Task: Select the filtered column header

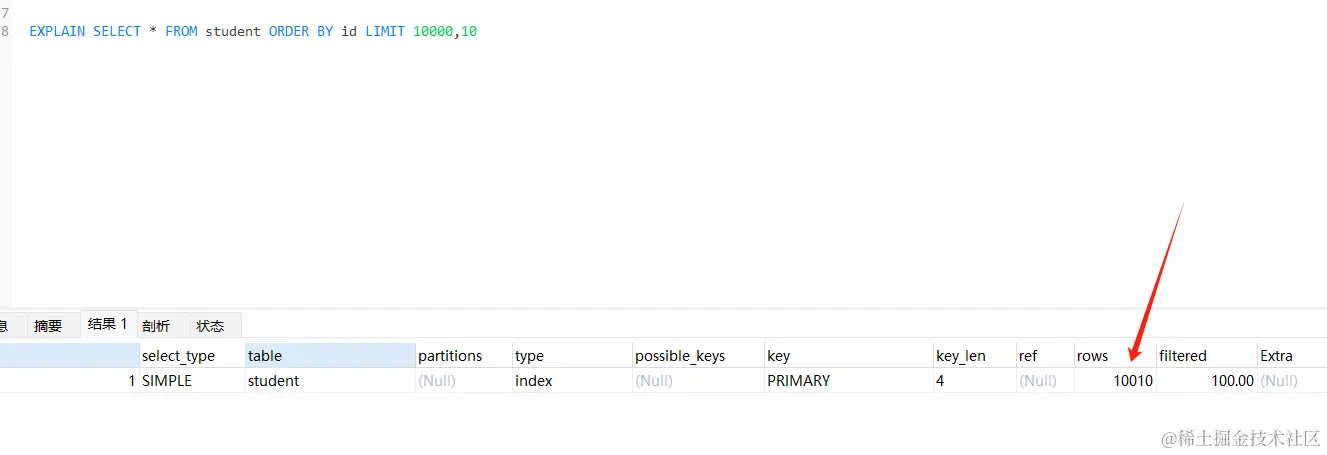Action: (1183, 356)
